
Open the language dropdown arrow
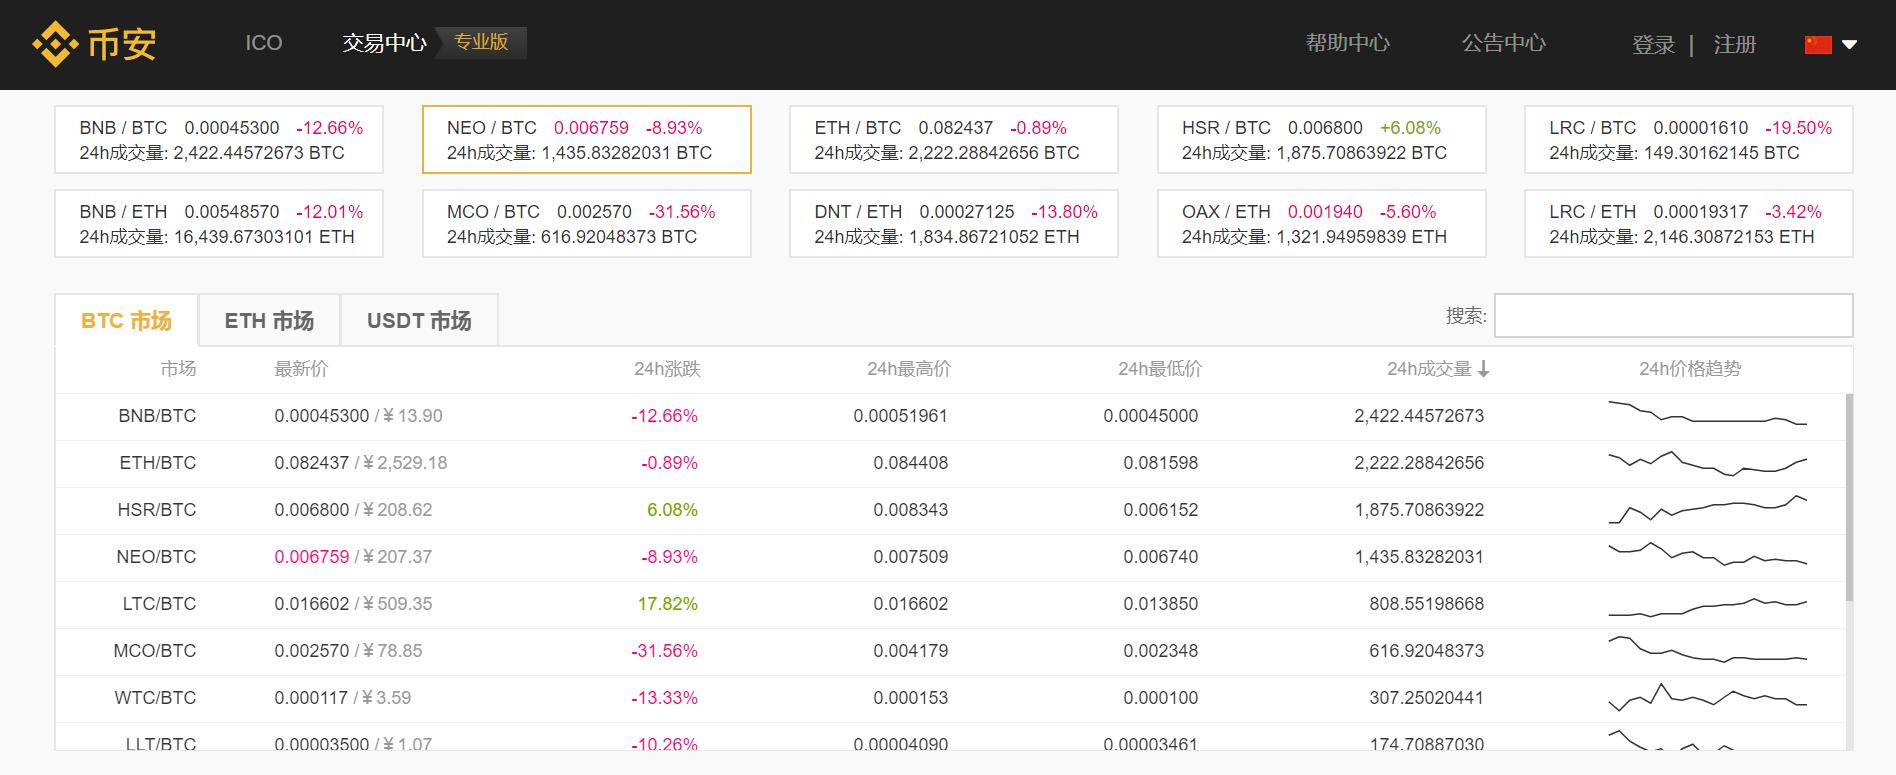(1849, 44)
